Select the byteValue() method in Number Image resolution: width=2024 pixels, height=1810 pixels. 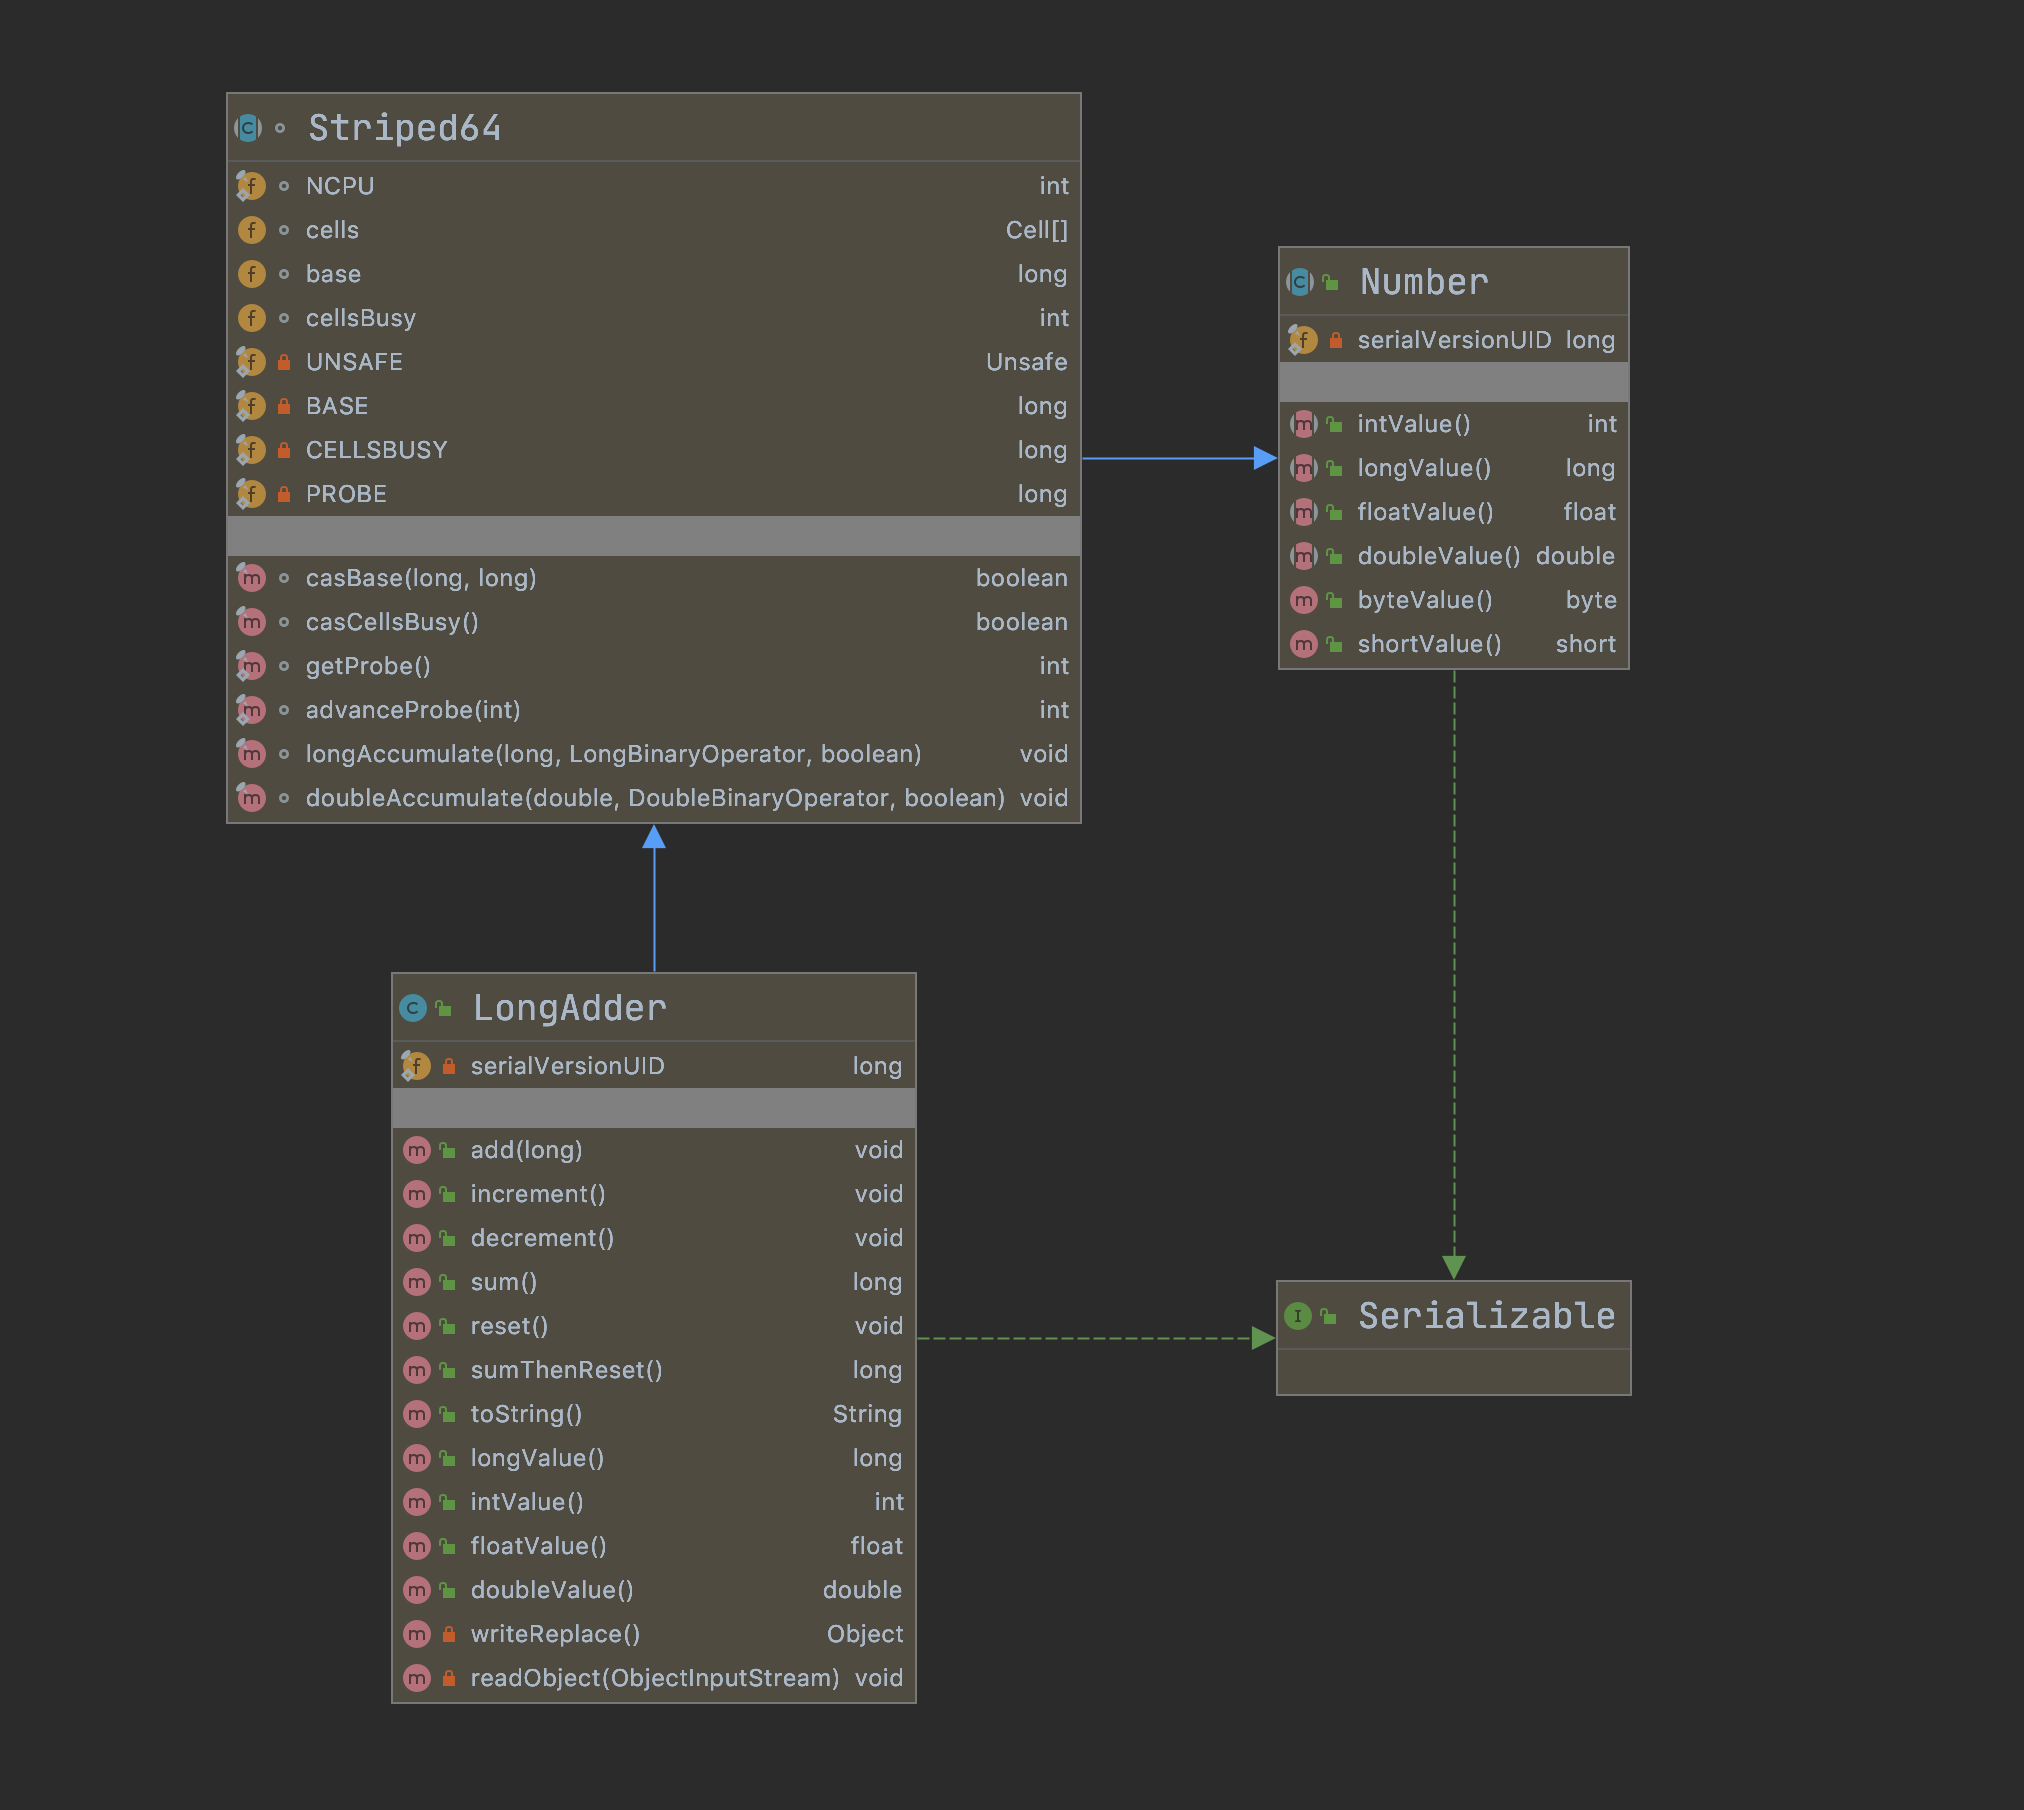pyautogui.click(x=1424, y=600)
